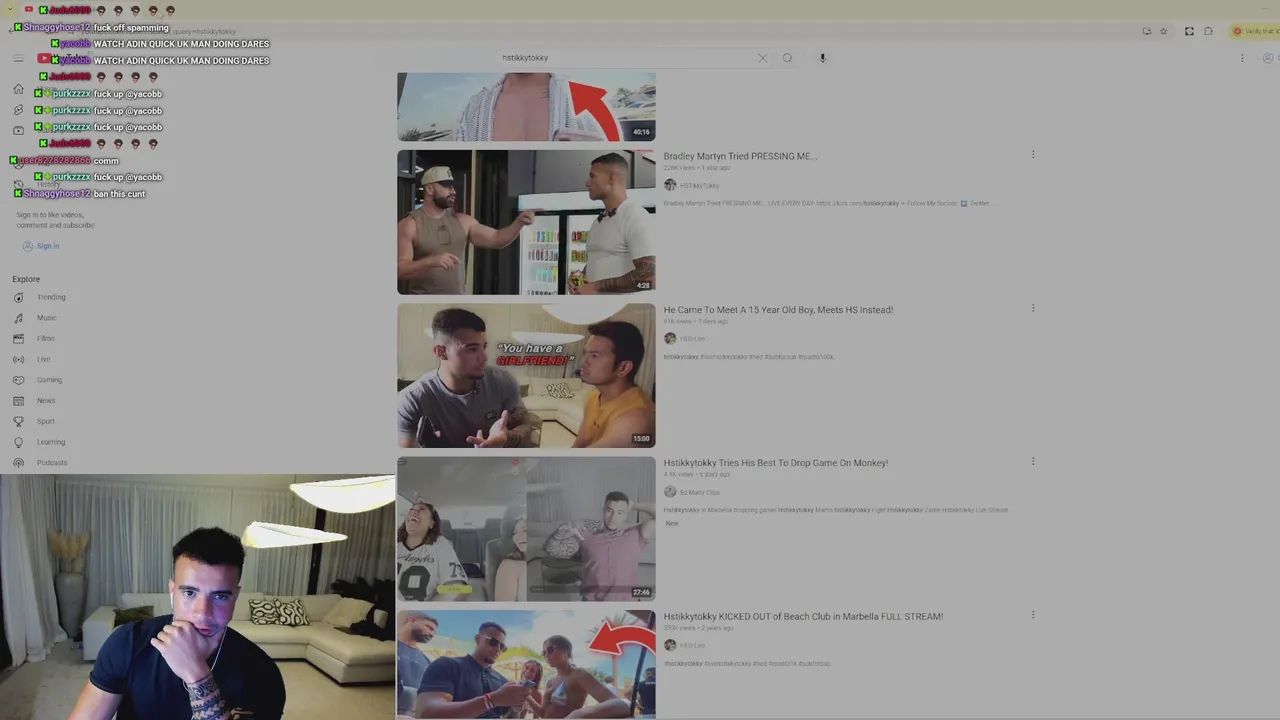Click the magnifier search button
The height and width of the screenshot is (720, 1280).
(x=788, y=58)
